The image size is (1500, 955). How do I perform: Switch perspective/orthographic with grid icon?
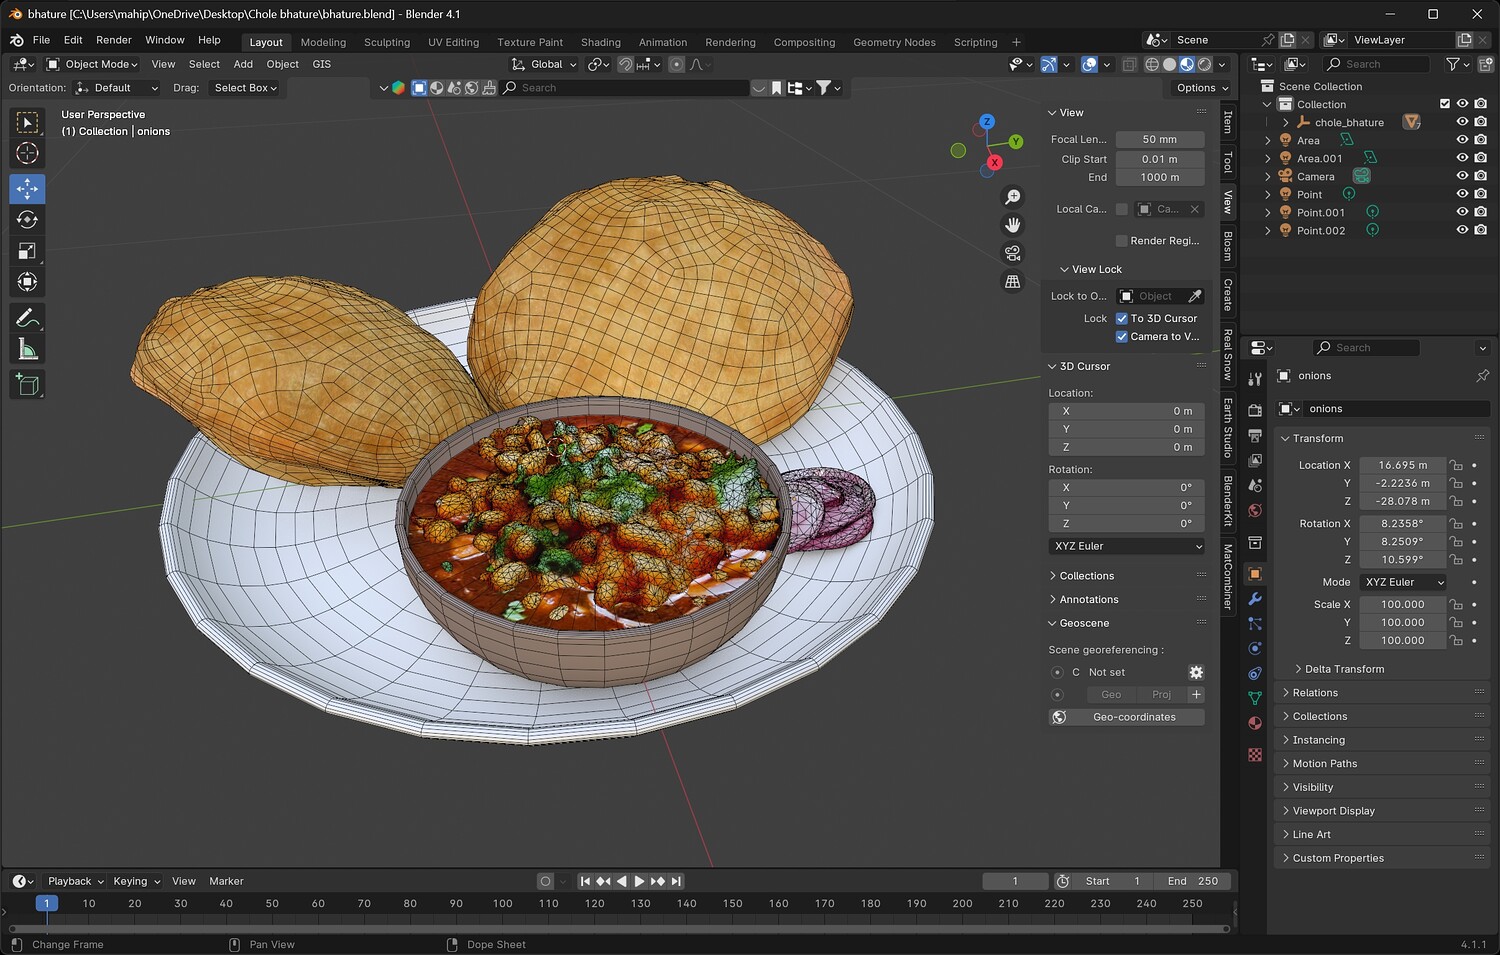1013,282
